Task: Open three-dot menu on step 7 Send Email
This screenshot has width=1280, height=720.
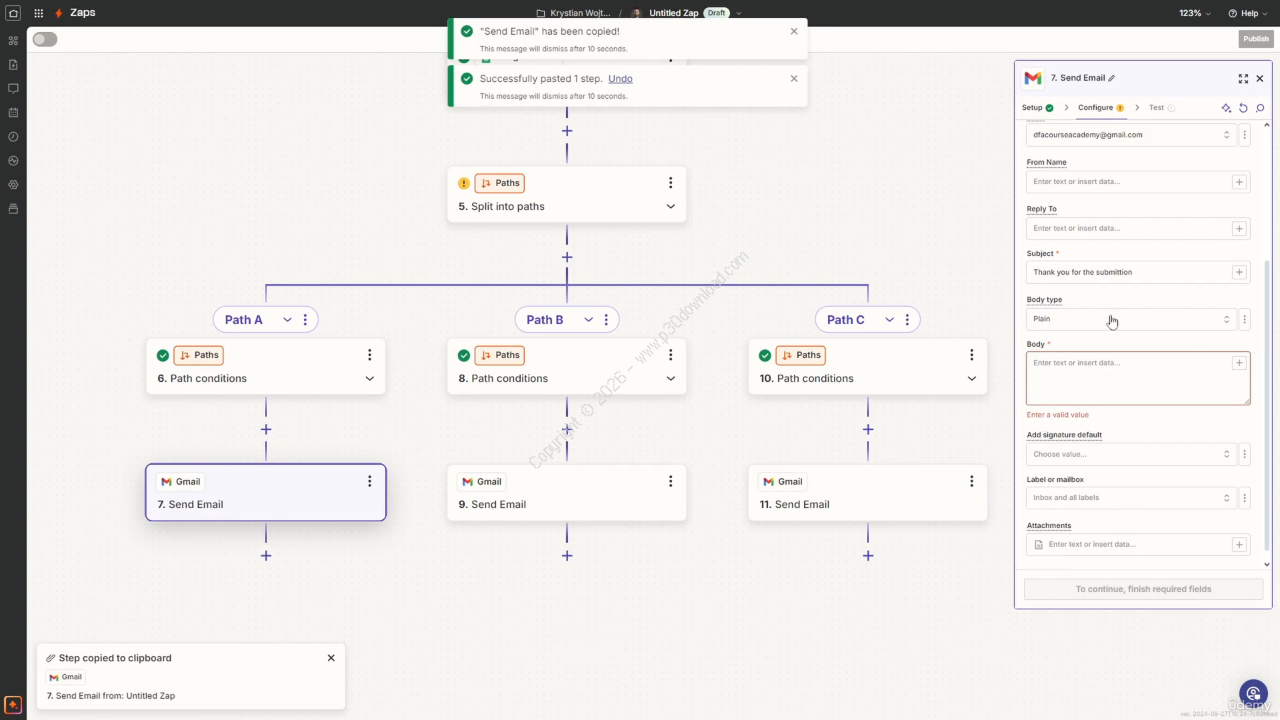Action: point(369,481)
